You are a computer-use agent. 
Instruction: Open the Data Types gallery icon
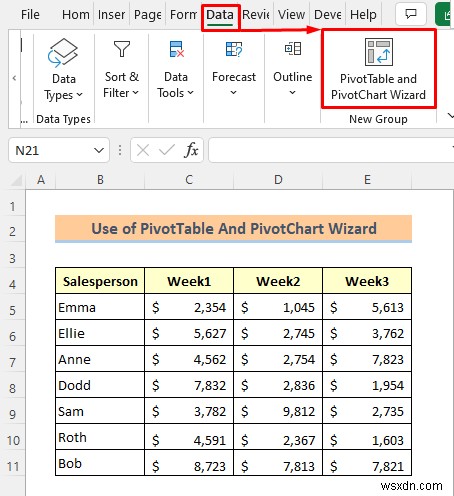63,53
